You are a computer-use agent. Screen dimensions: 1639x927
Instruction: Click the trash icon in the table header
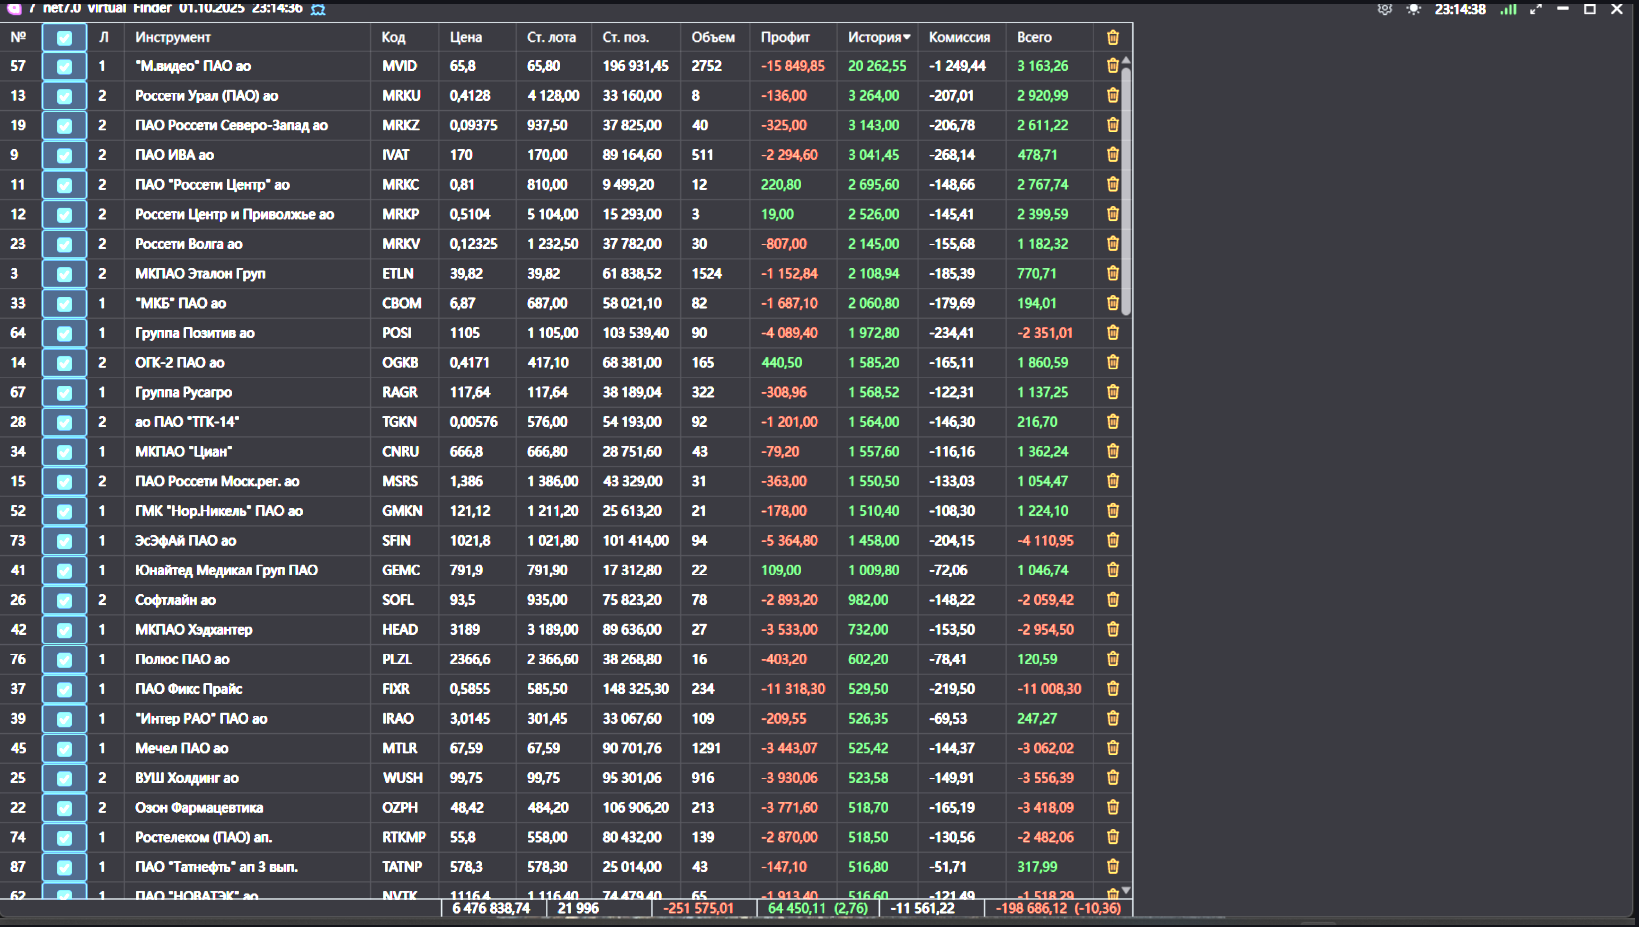1113,37
